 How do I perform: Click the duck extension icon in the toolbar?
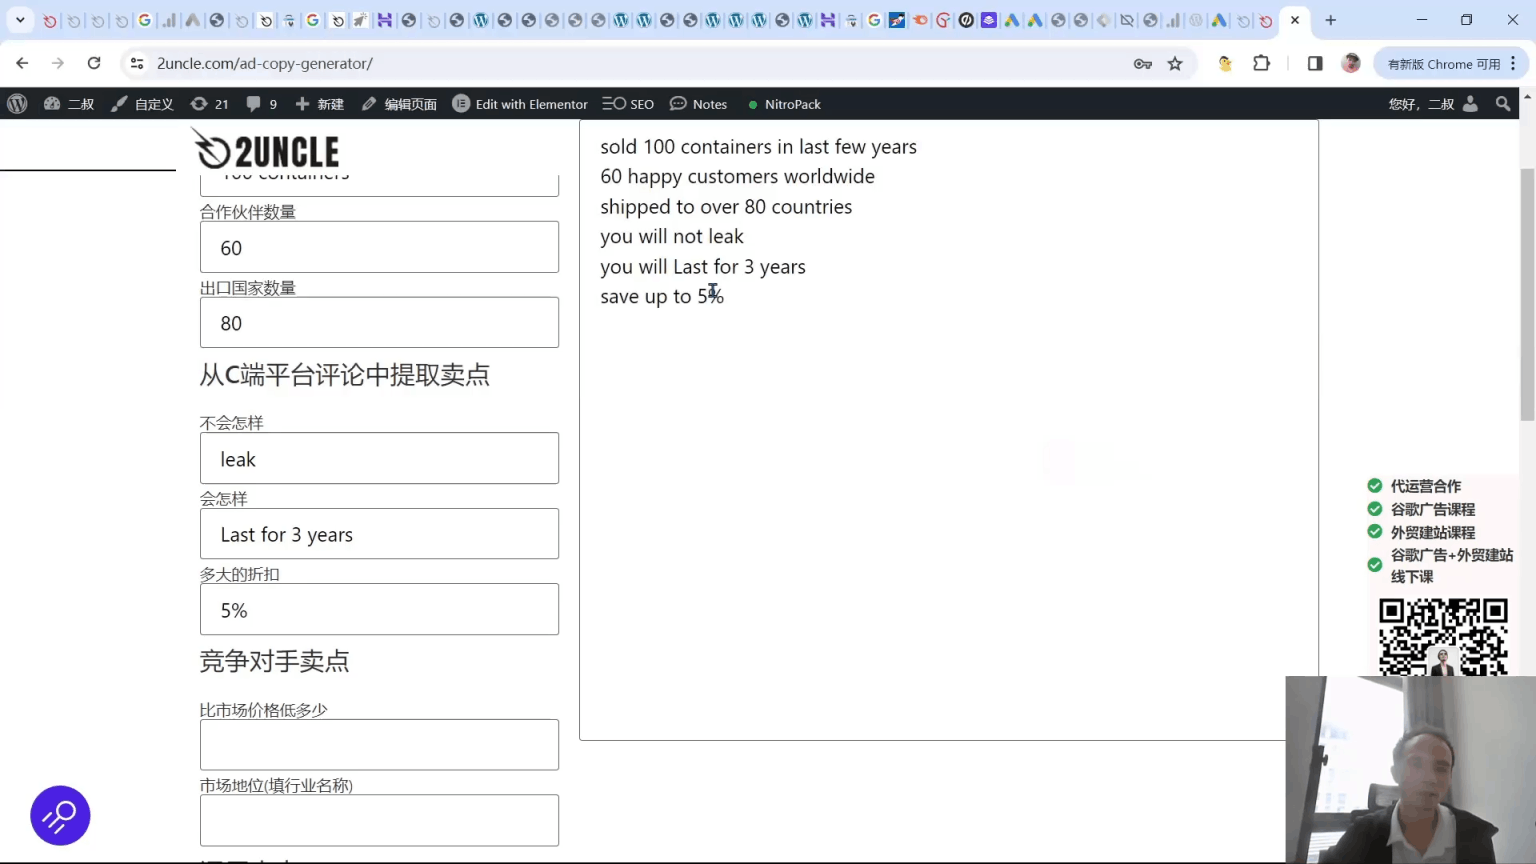tap(1224, 62)
